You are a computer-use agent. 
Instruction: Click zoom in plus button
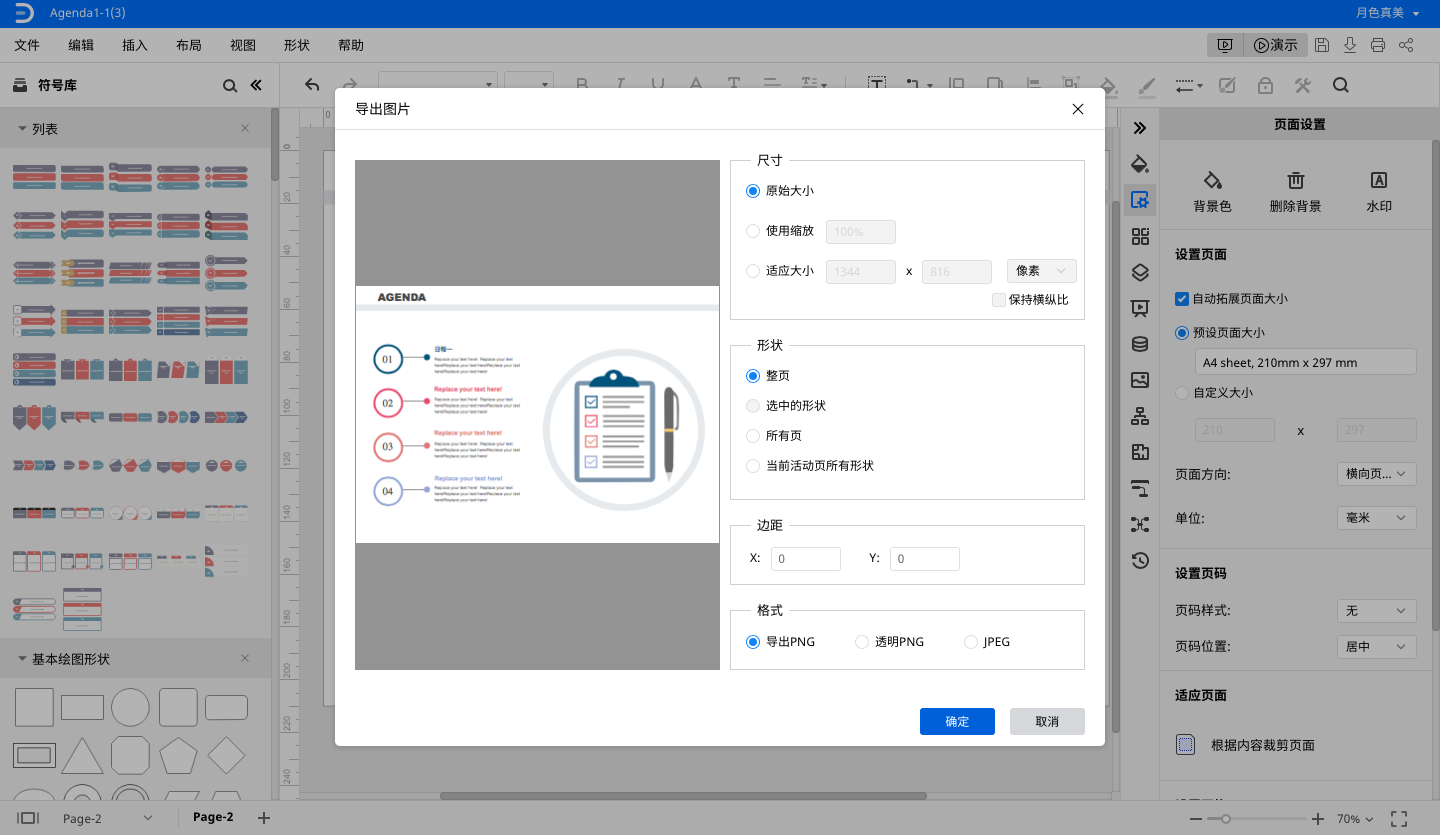coord(1318,819)
